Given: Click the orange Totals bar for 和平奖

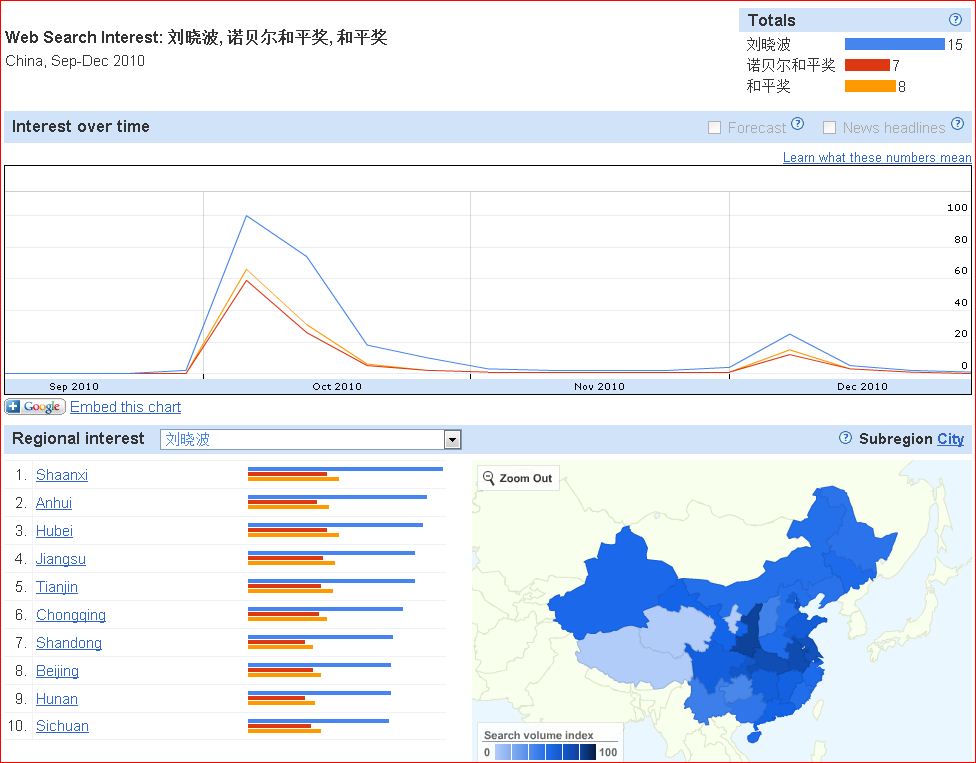Looking at the screenshot, I should point(870,86).
